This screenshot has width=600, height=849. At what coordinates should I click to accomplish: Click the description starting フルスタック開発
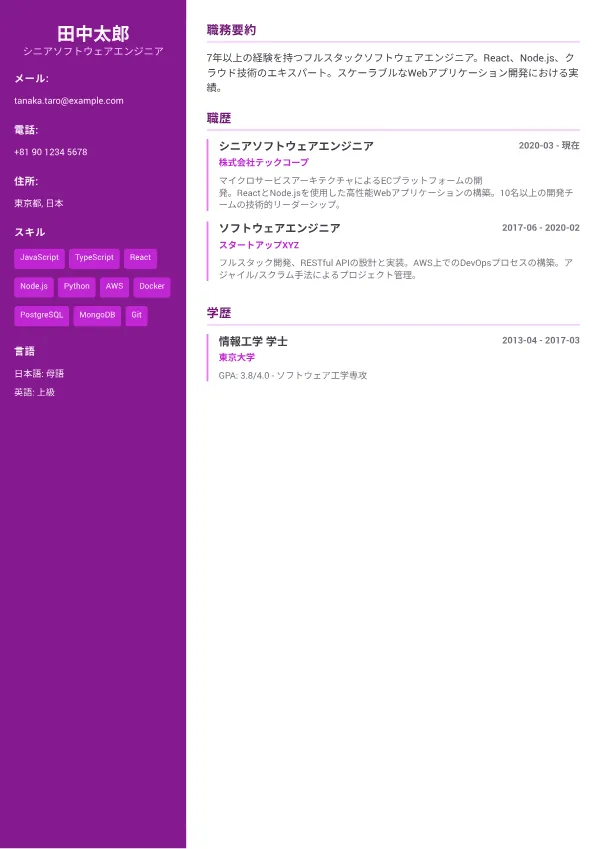tap(396, 269)
